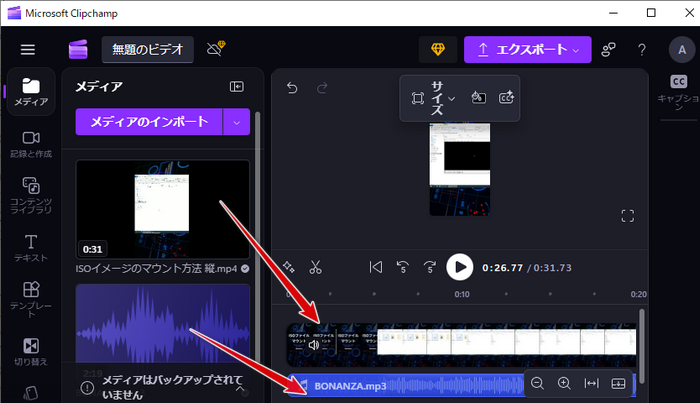The width and height of the screenshot is (700, 403).
Task: Zoom out the timeline
Action: (x=537, y=383)
